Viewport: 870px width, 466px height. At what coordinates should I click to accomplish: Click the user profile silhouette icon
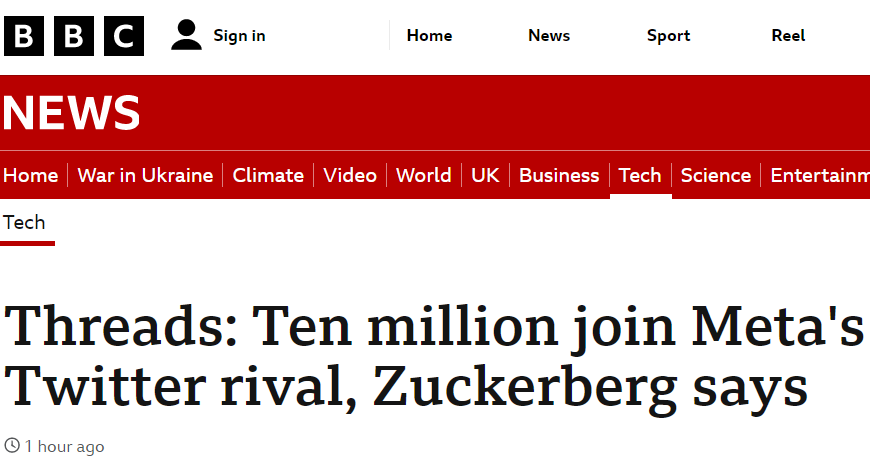click(x=186, y=36)
